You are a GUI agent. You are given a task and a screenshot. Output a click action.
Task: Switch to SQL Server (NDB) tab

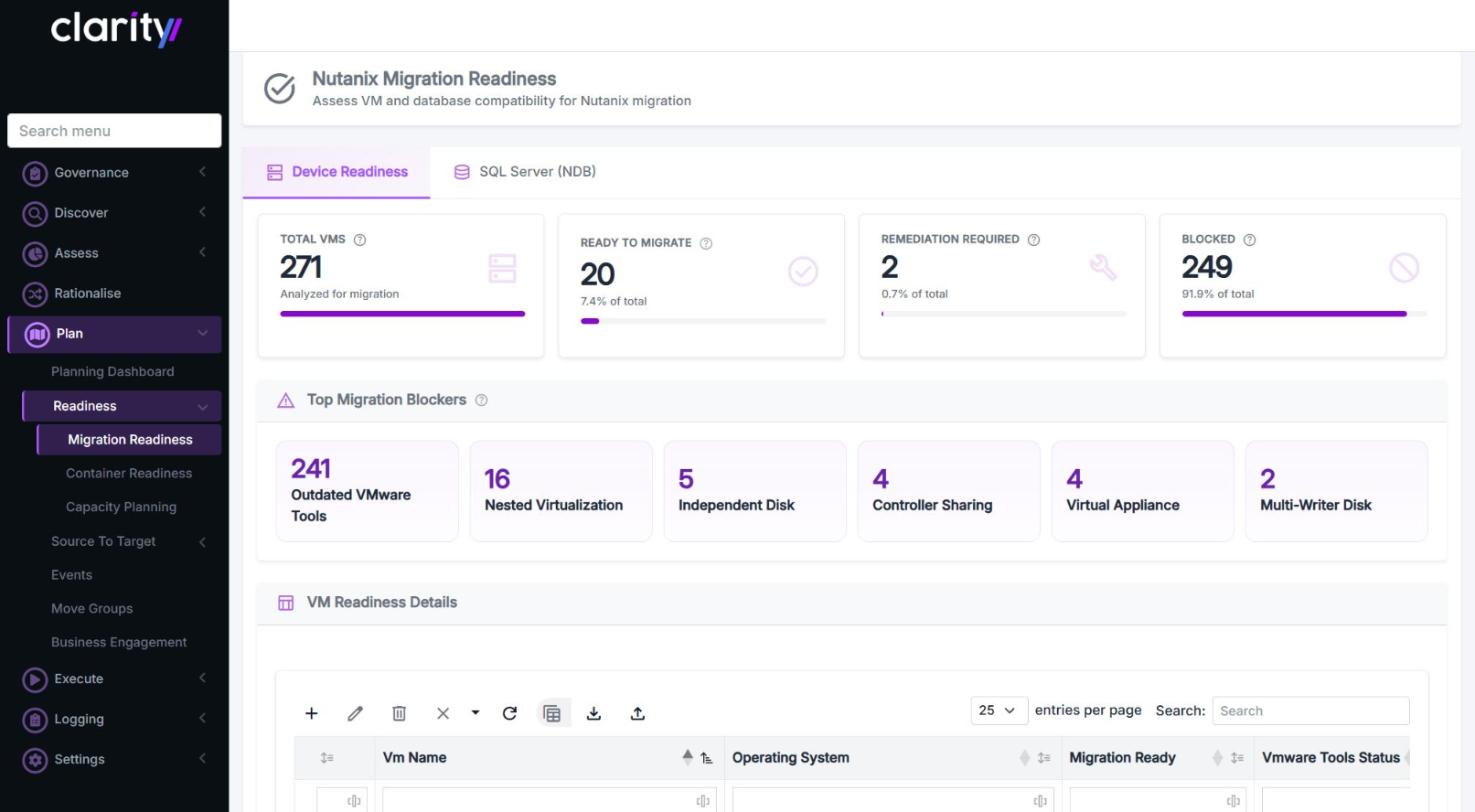click(x=525, y=171)
